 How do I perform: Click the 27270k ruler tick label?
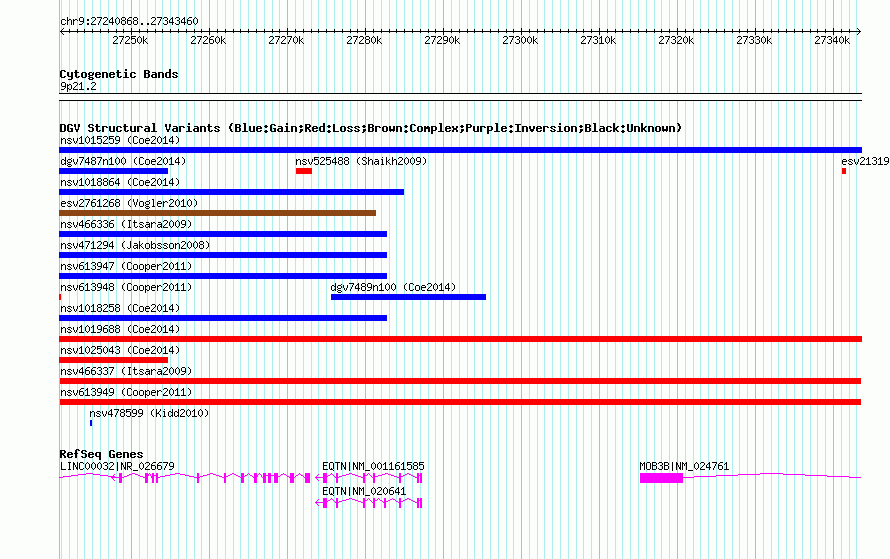point(286,40)
